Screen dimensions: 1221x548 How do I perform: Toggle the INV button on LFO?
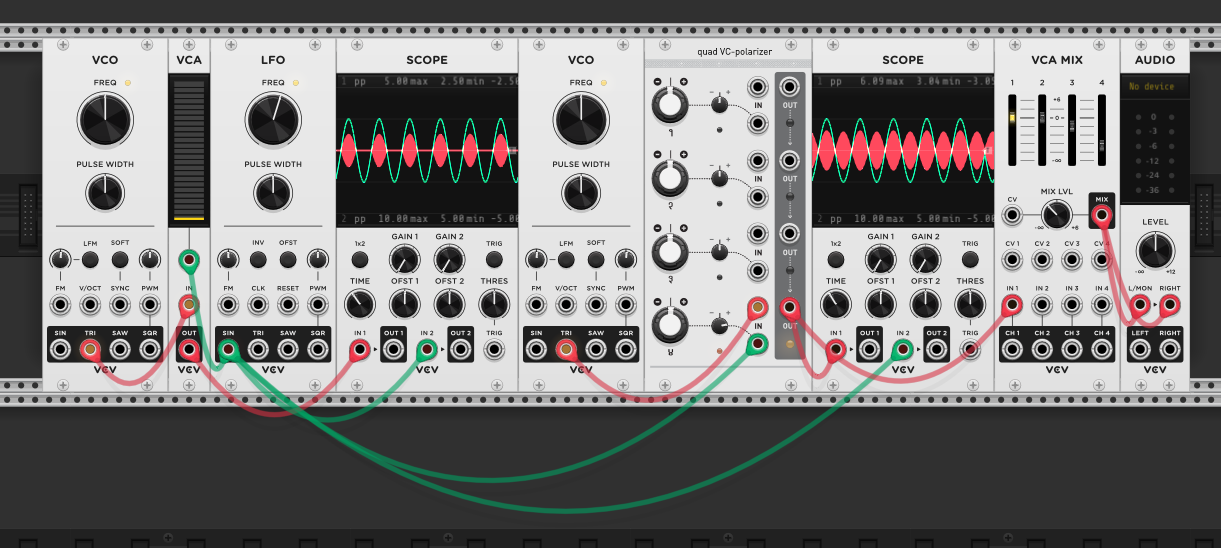click(x=258, y=260)
